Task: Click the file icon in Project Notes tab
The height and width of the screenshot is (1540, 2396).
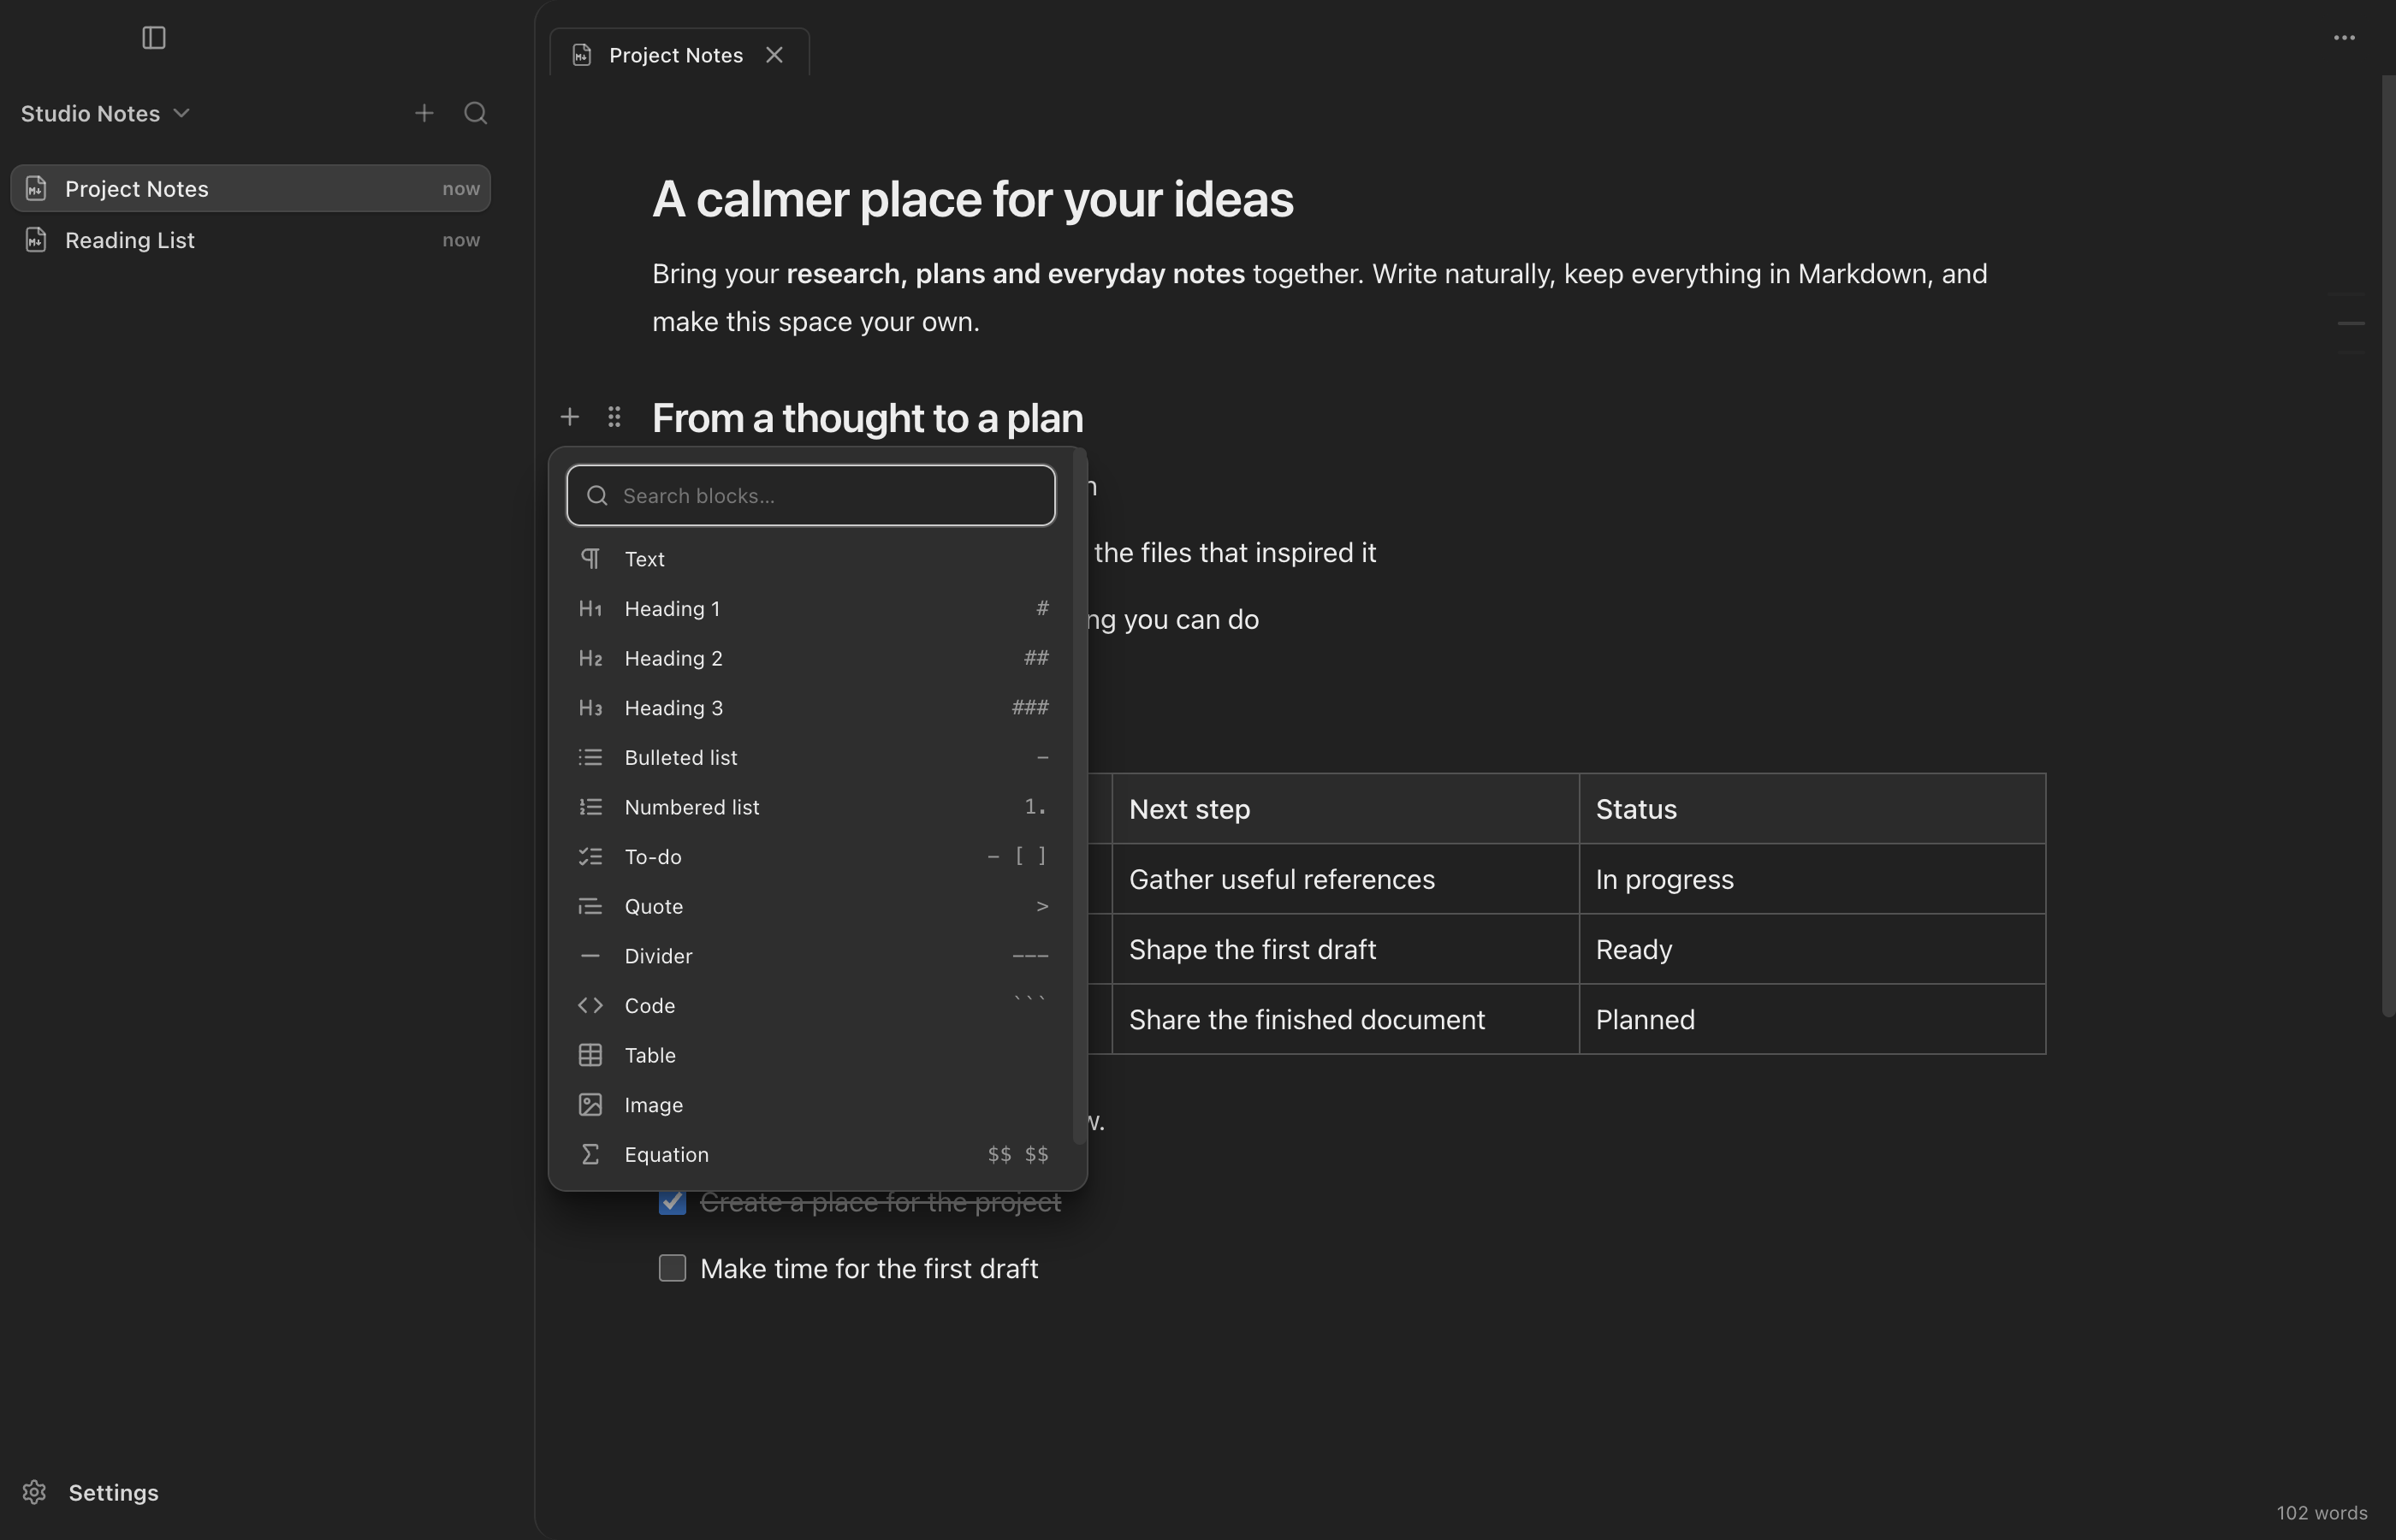Action: [582, 55]
